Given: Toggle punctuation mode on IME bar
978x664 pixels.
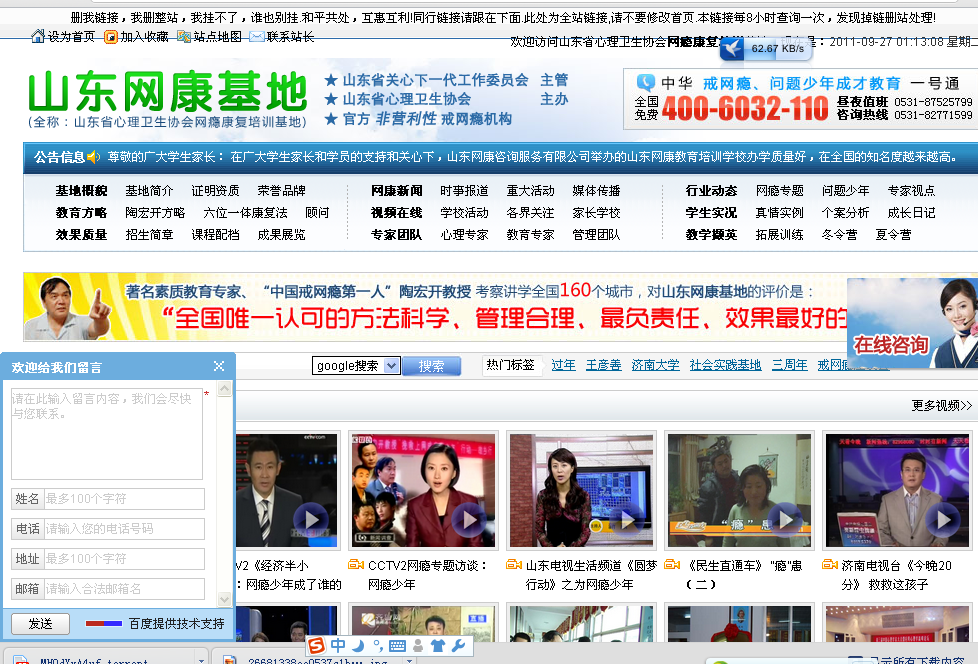Looking at the screenshot, I should [378, 646].
